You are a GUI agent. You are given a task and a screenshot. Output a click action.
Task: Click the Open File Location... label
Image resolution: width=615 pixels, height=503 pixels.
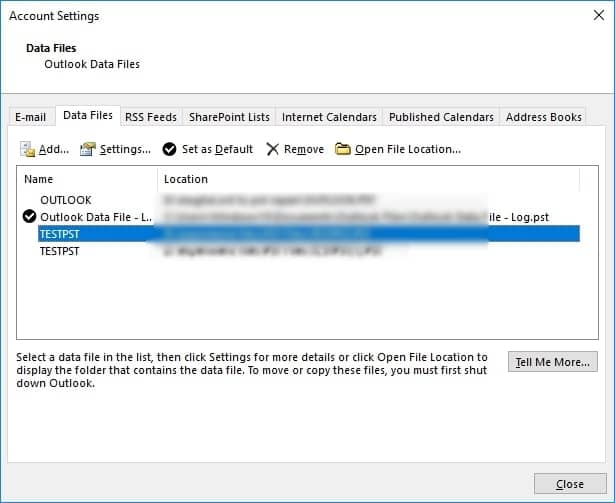click(408, 149)
